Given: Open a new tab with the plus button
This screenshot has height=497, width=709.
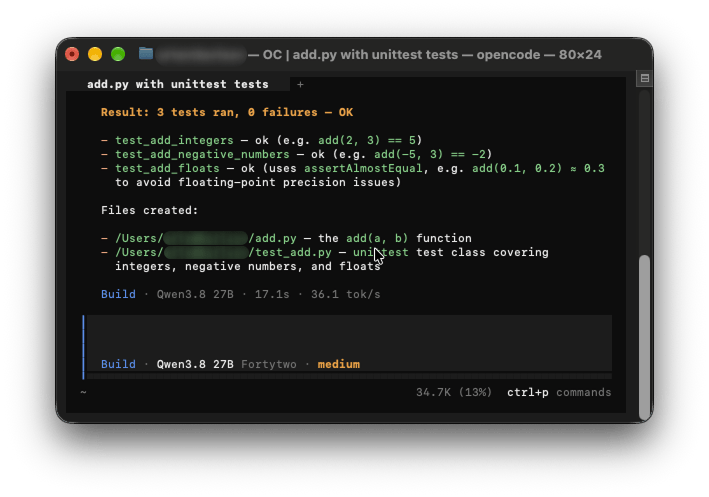Looking at the screenshot, I should (300, 85).
